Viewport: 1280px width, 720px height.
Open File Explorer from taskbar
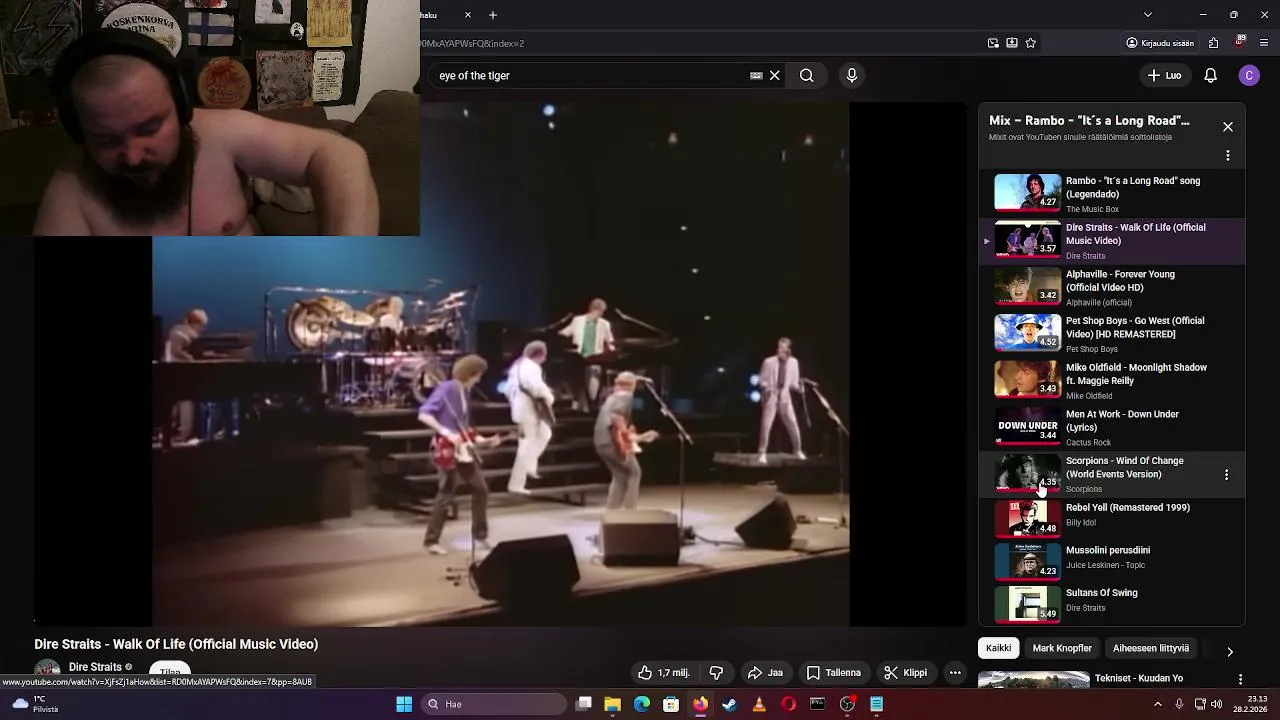pyautogui.click(x=613, y=704)
